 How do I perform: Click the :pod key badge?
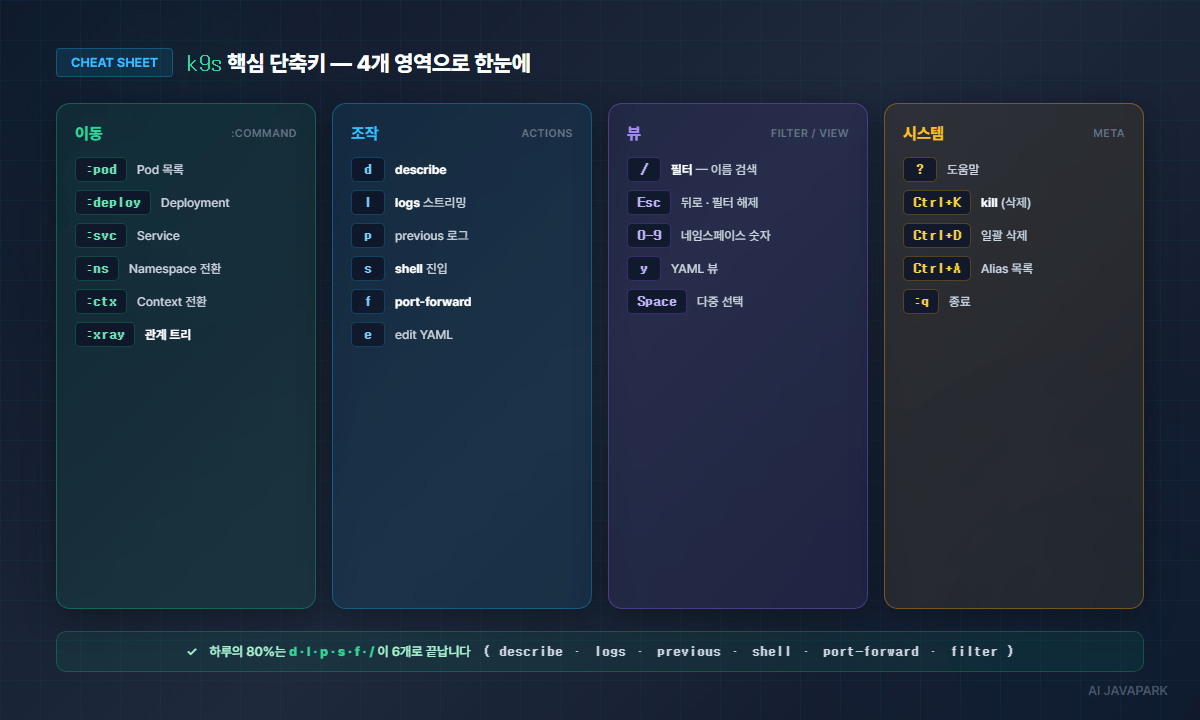point(101,170)
